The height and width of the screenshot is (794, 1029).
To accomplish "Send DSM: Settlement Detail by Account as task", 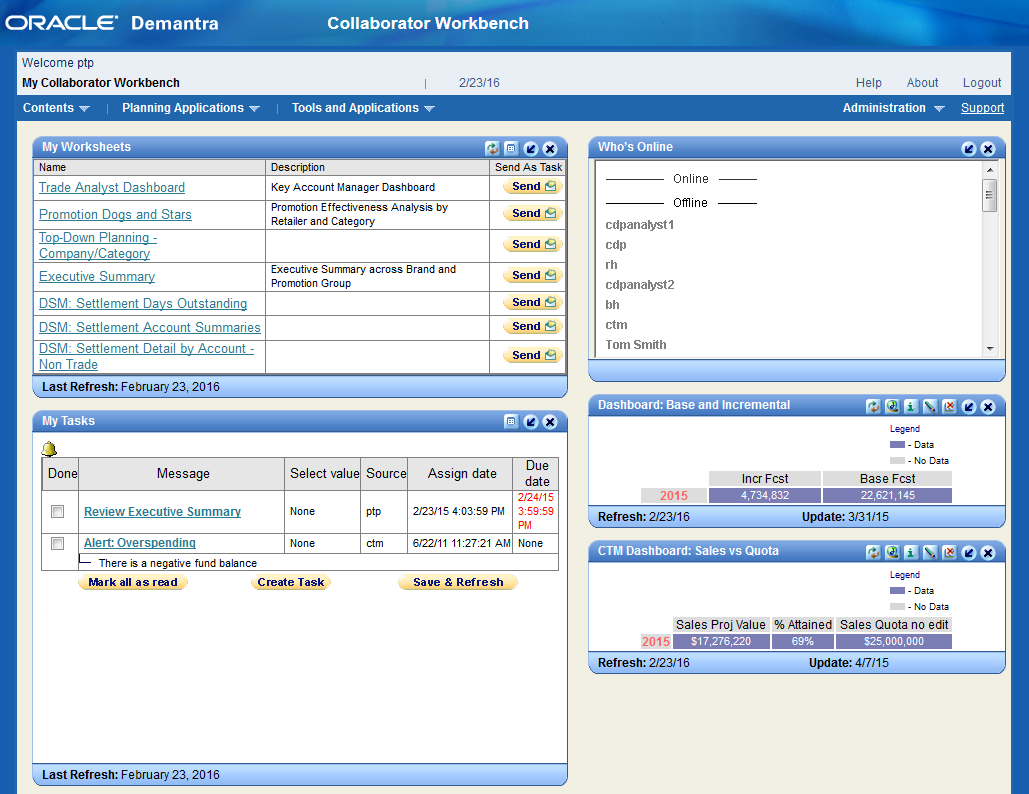I will pos(534,355).
